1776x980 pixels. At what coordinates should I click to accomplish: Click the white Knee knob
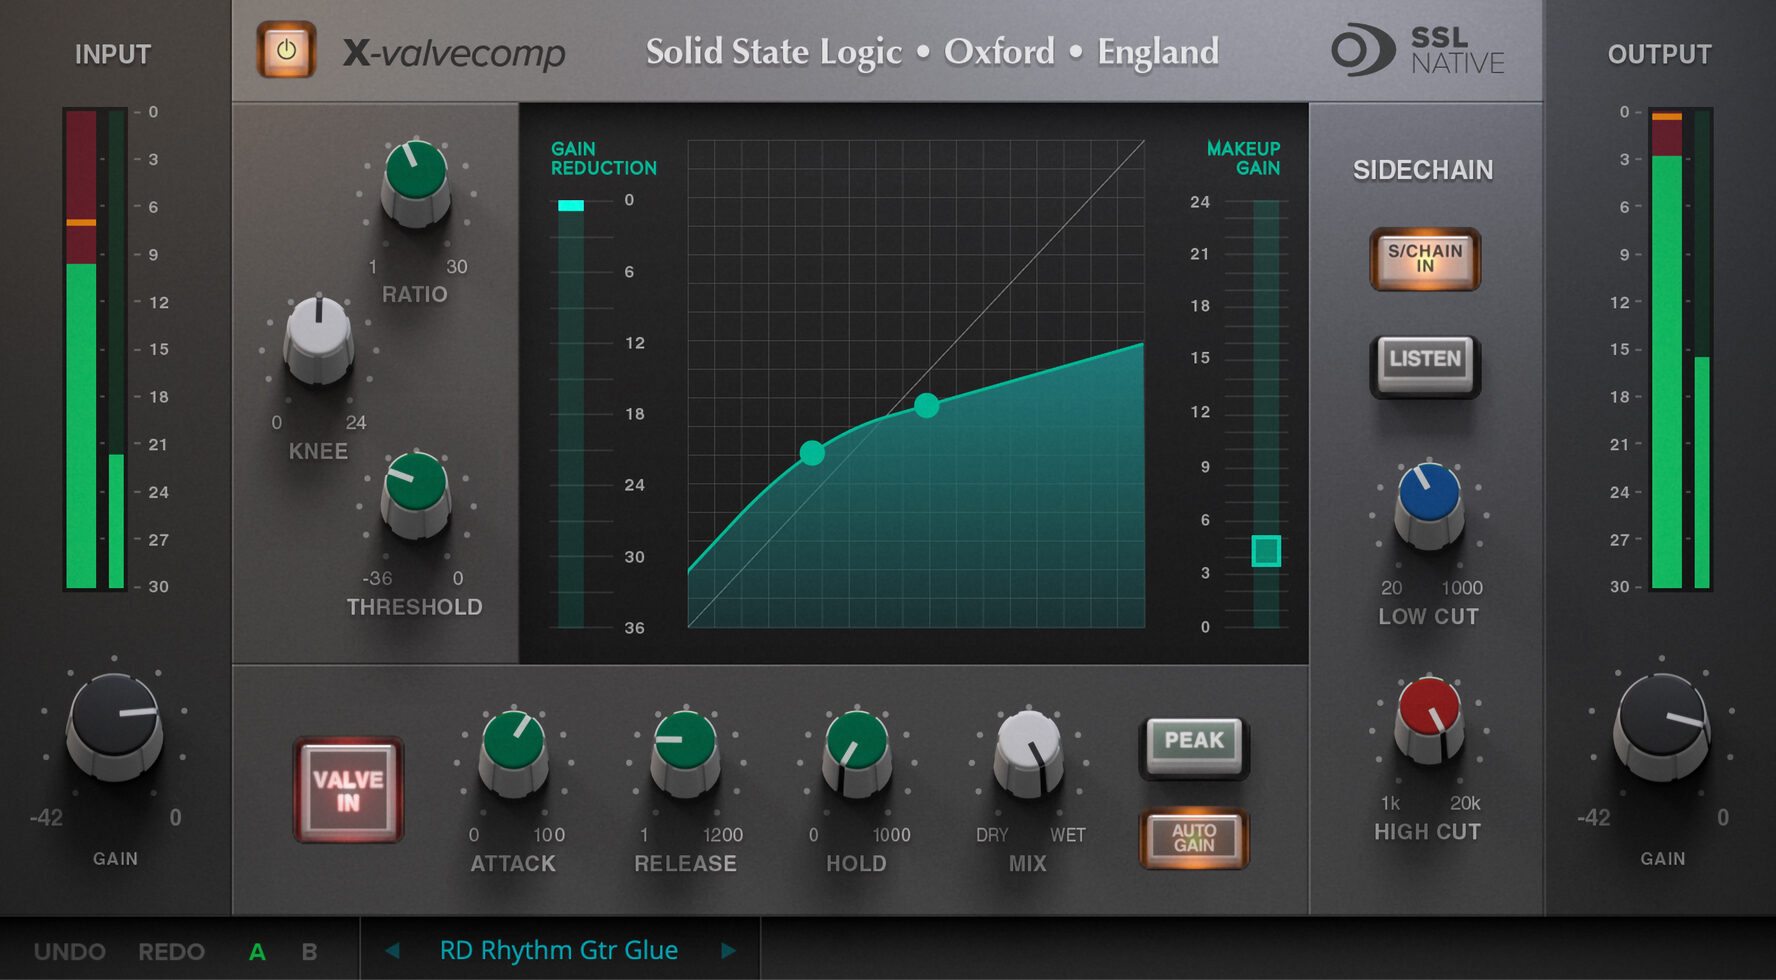(318, 340)
